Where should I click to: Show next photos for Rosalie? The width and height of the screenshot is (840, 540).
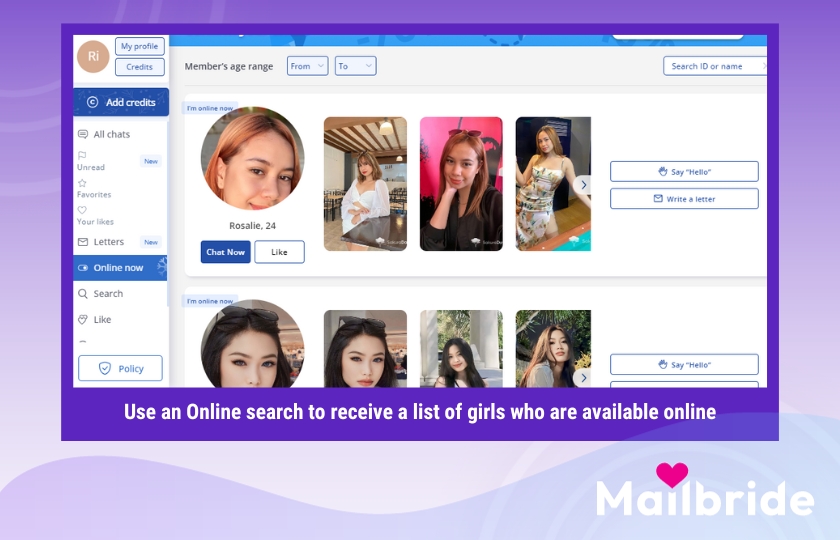[x=583, y=185]
